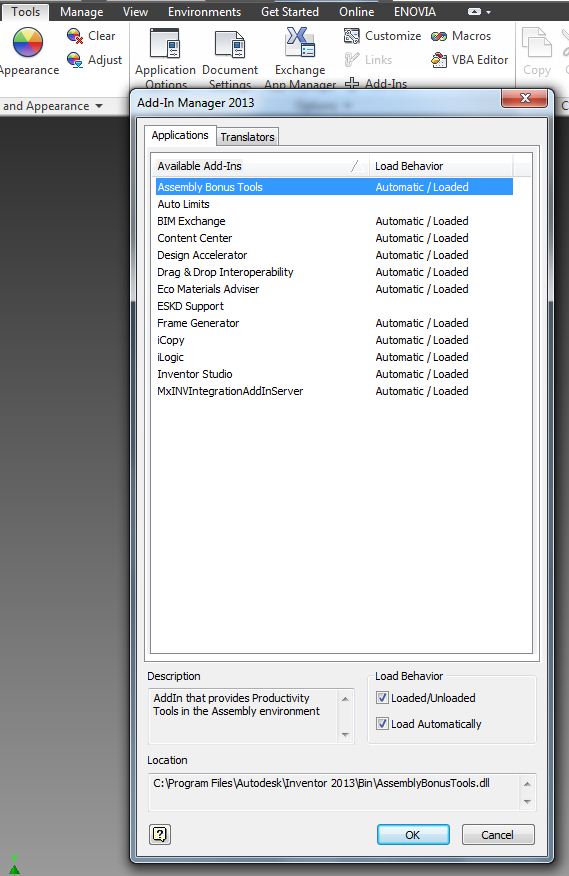Click the Location box up scroll arrow
Image resolution: width=569 pixels, height=876 pixels.
(x=527, y=783)
